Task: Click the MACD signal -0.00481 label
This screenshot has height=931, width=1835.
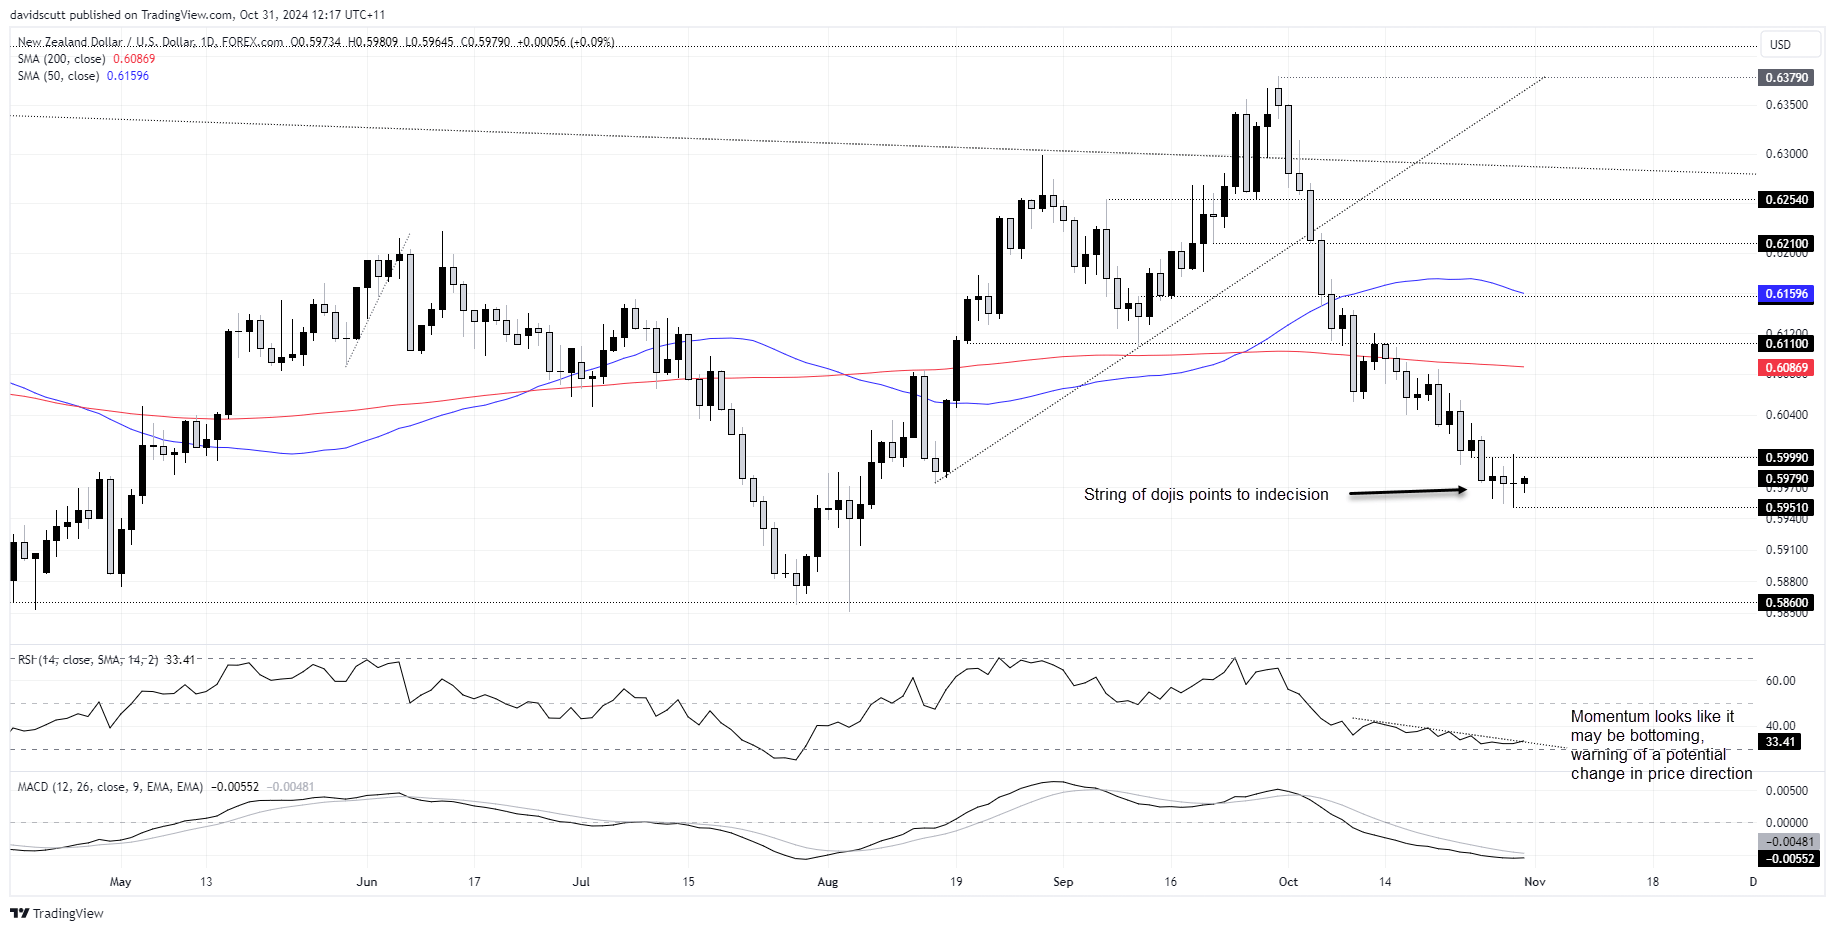Action: (1788, 841)
